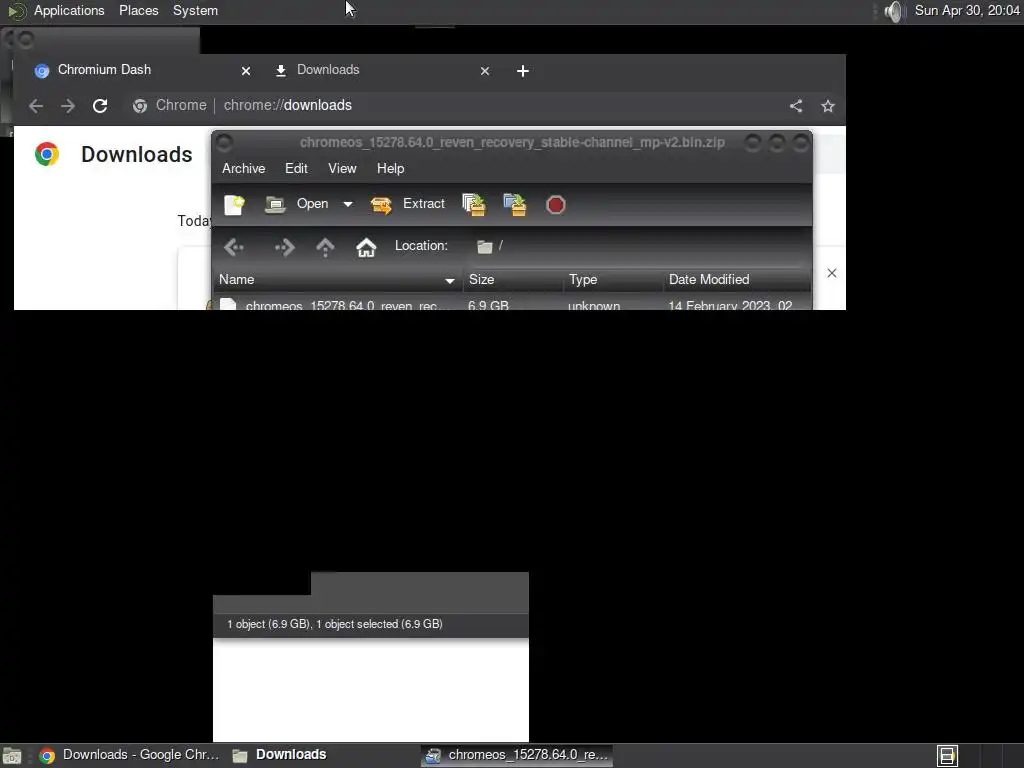Open the Applications menu in top panel

[x=69, y=10]
